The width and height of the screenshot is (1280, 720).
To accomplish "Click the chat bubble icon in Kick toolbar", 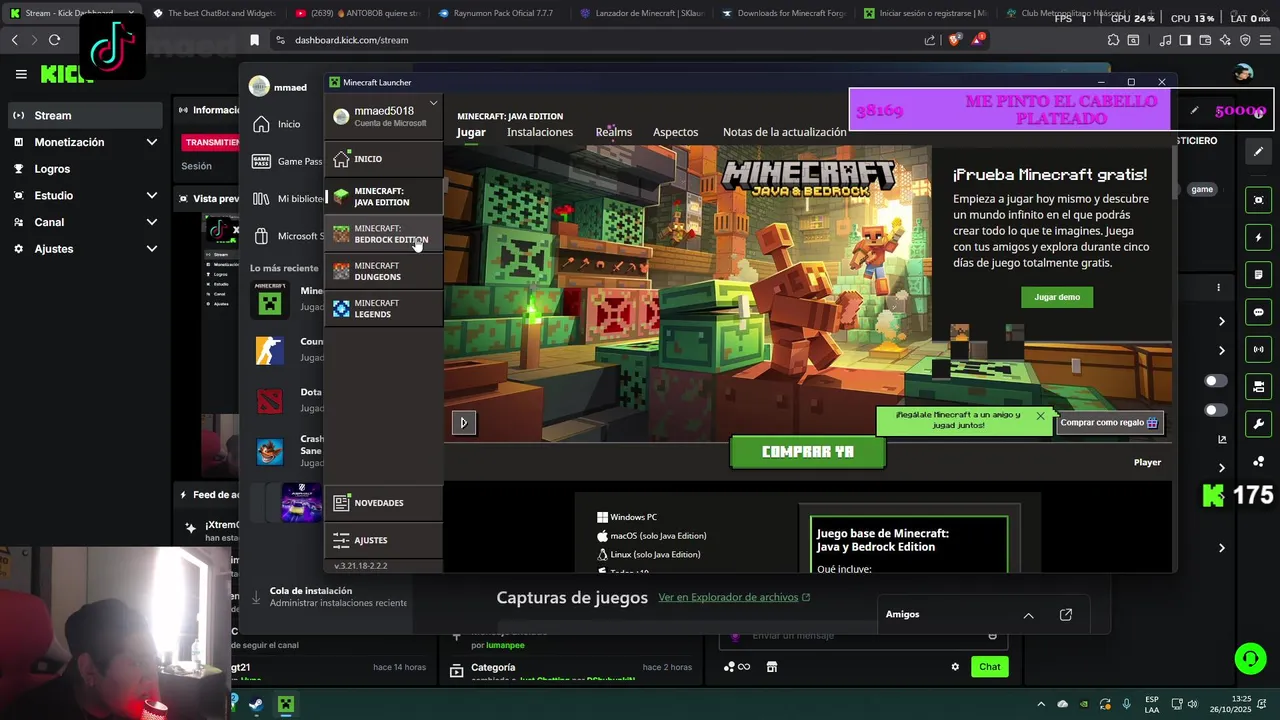I will (x=1259, y=312).
